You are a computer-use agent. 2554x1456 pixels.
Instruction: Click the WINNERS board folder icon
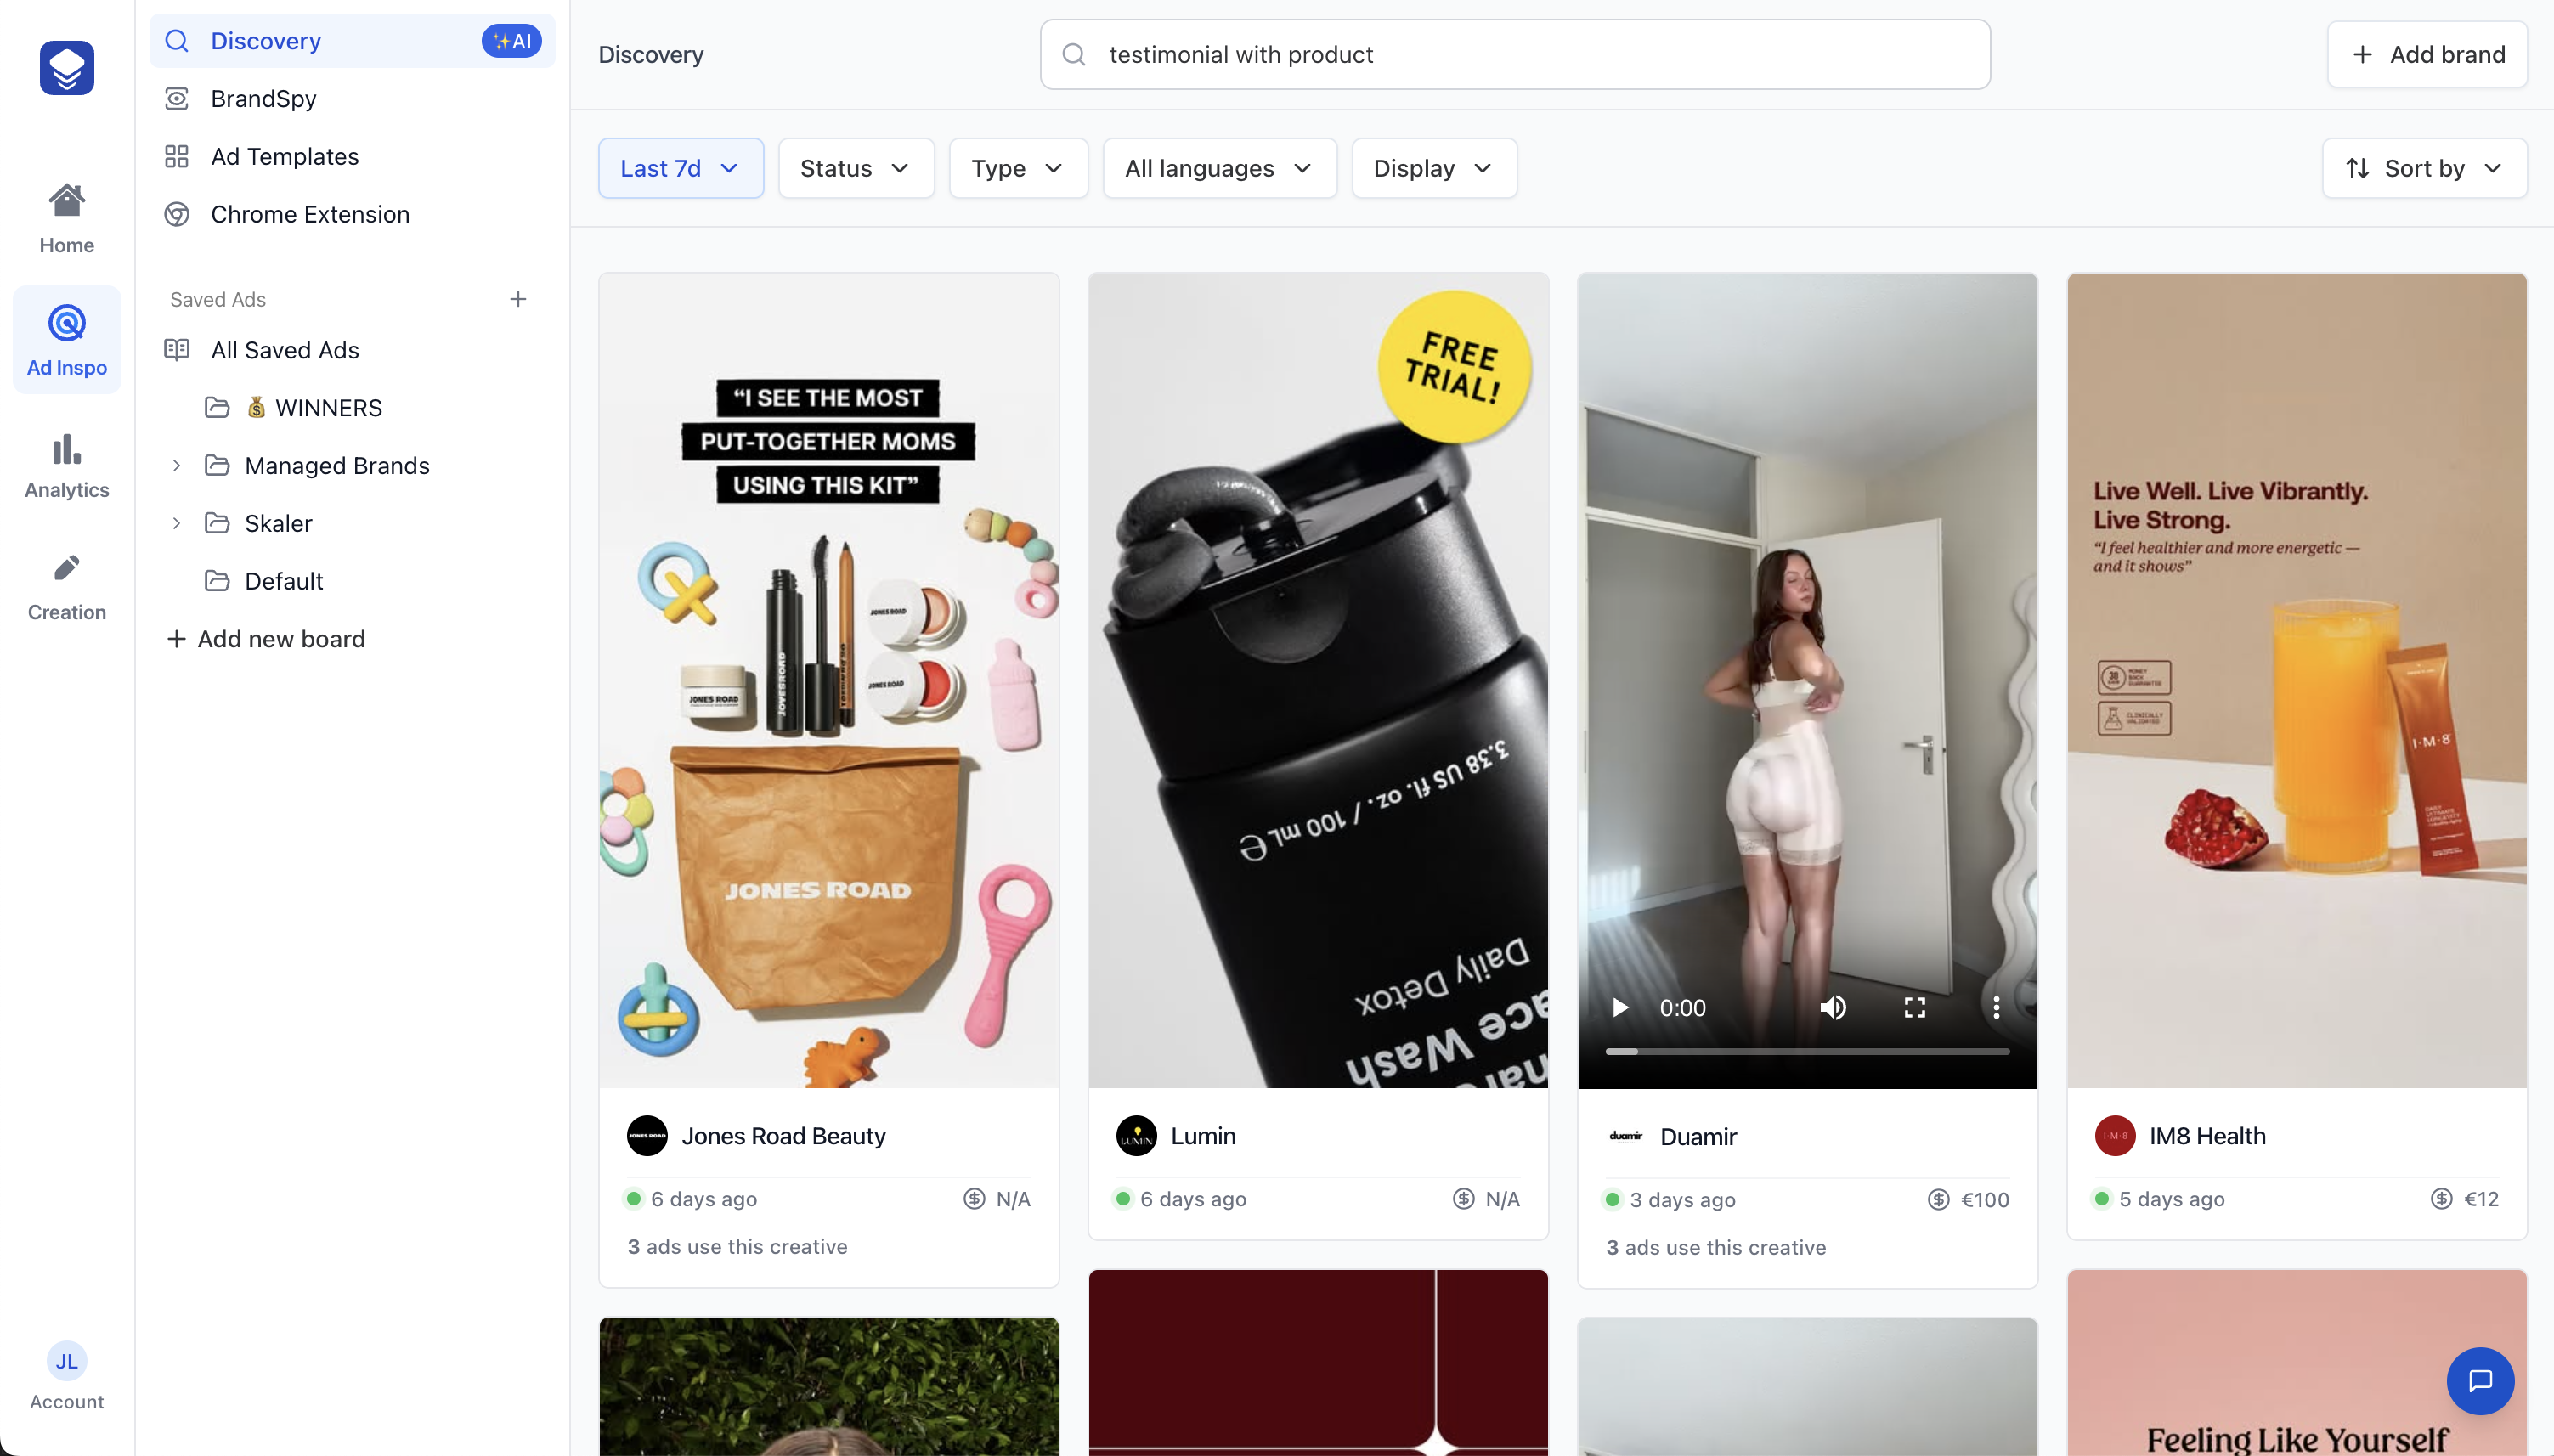coord(217,408)
